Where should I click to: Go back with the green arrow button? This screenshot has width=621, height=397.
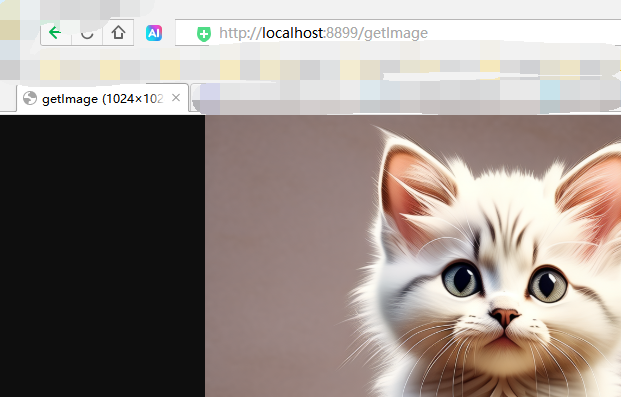pyautogui.click(x=55, y=33)
